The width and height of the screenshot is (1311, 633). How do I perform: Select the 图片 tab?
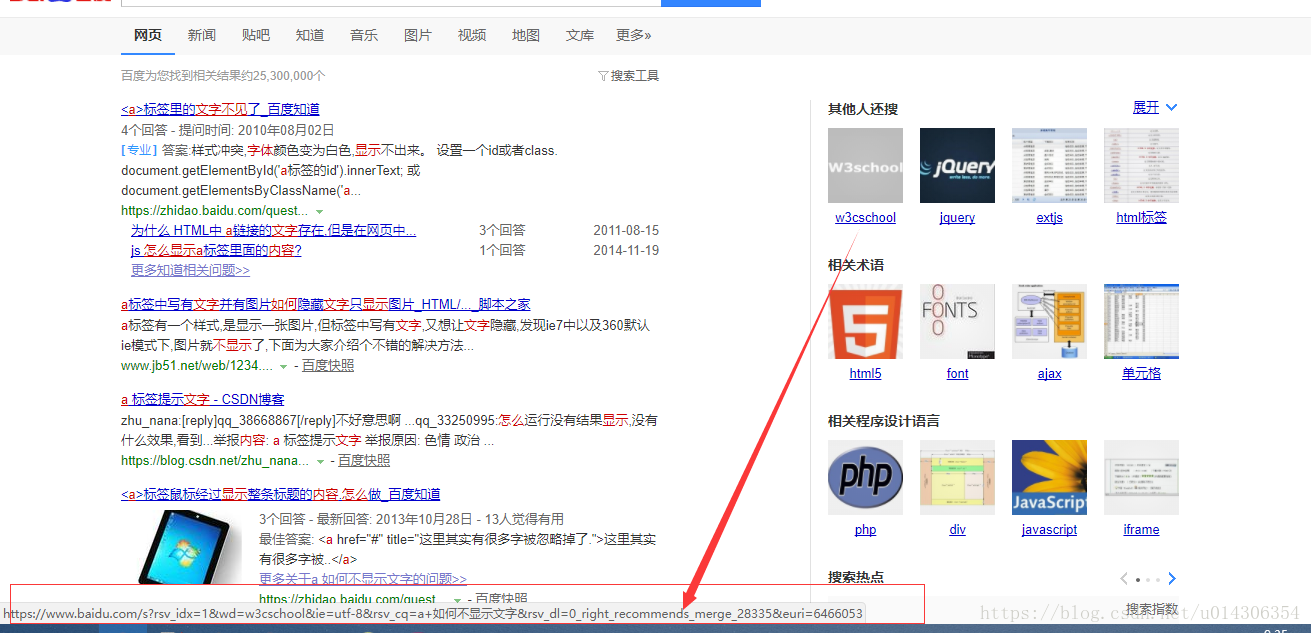(417, 35)
